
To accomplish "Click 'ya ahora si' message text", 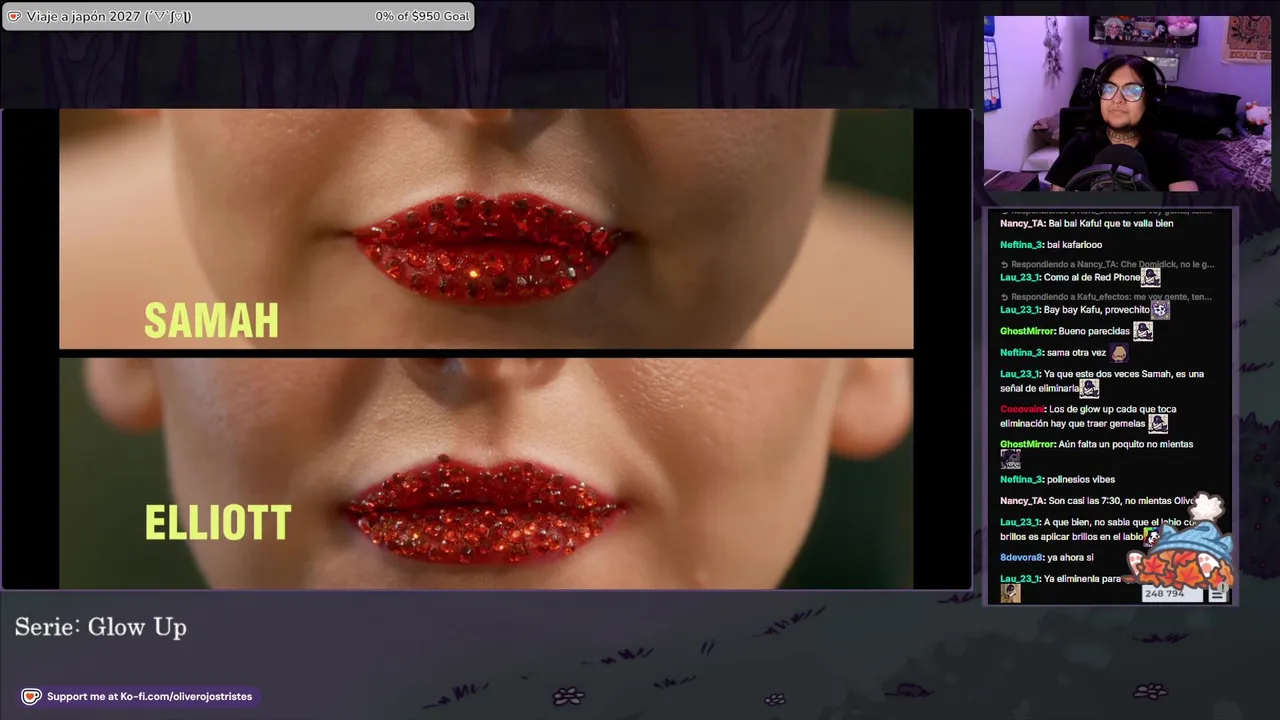I will pos(1070,557).
